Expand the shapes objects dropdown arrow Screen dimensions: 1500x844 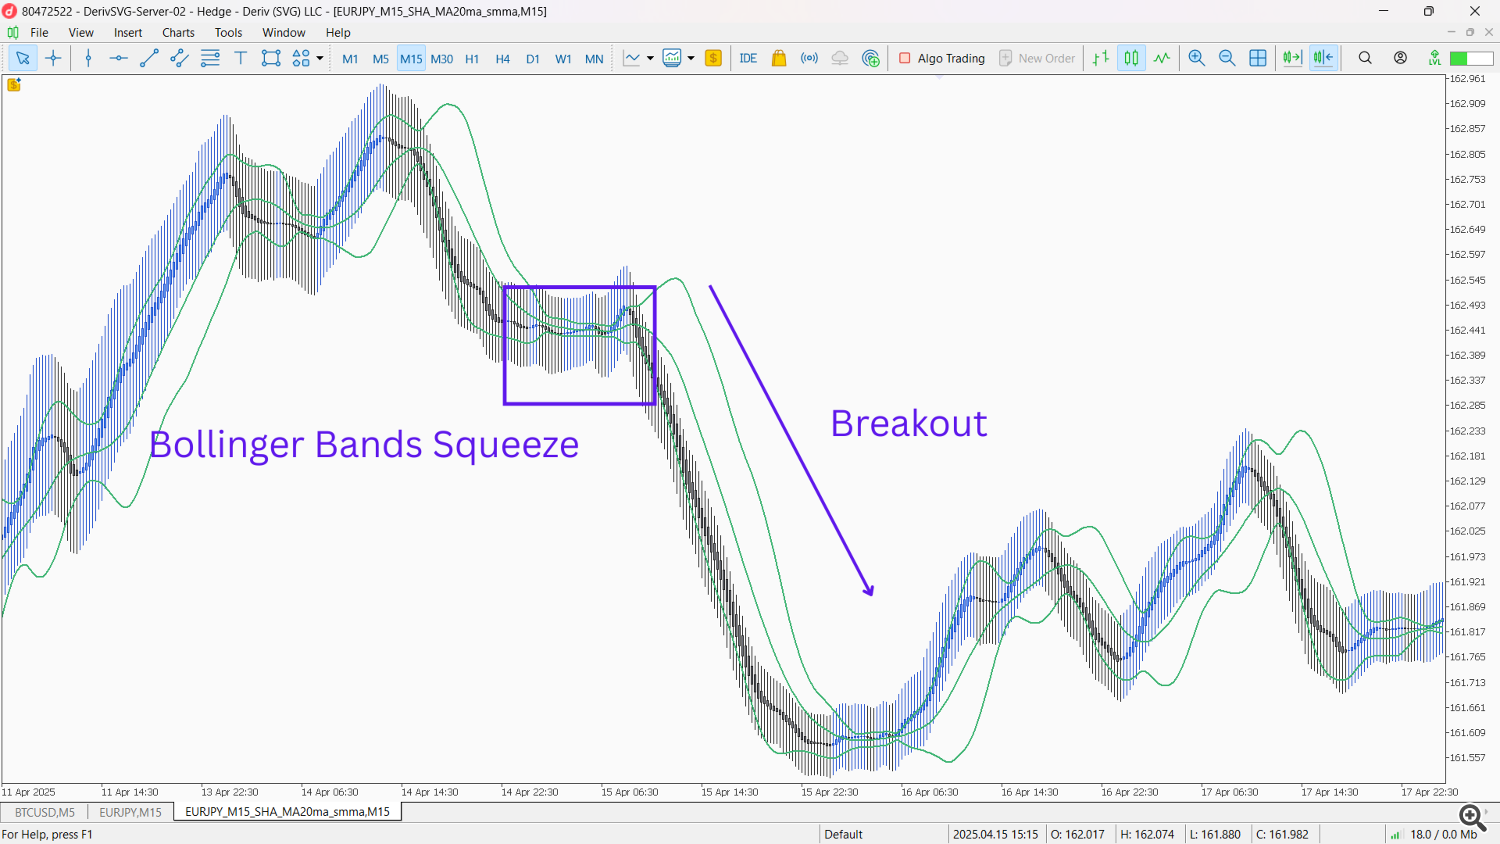pyautogui.click(x=320, y=58)
